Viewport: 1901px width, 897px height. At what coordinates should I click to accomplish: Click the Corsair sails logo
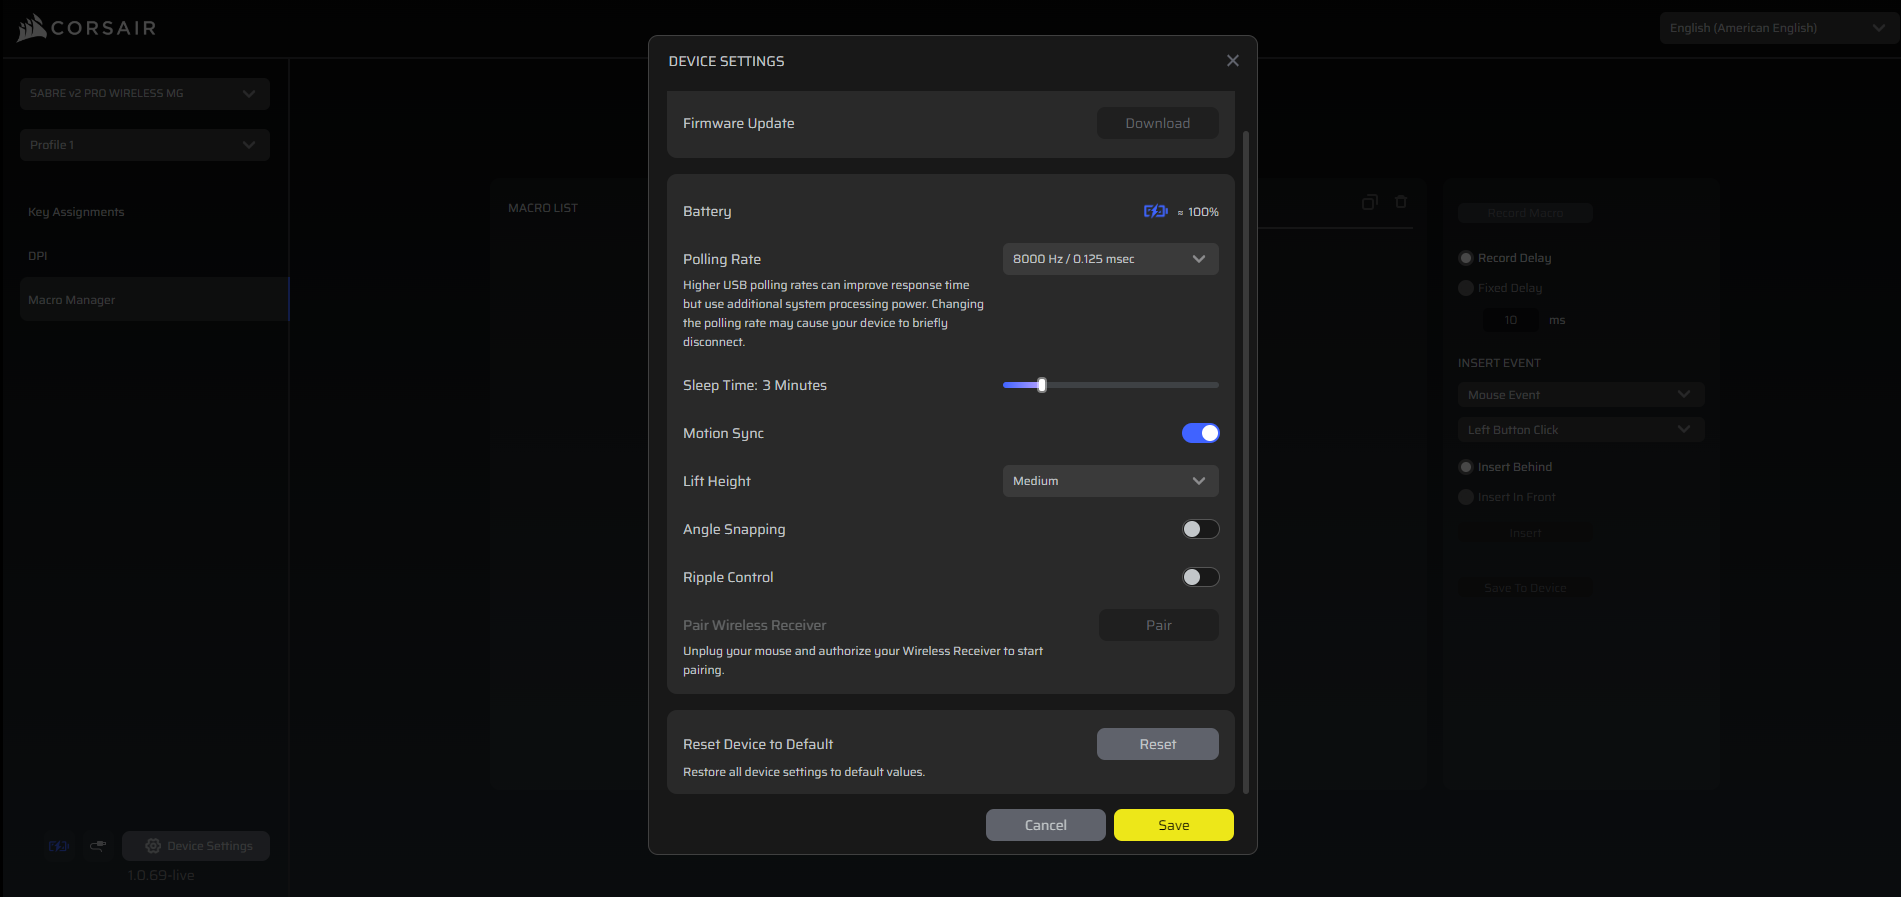32,28
